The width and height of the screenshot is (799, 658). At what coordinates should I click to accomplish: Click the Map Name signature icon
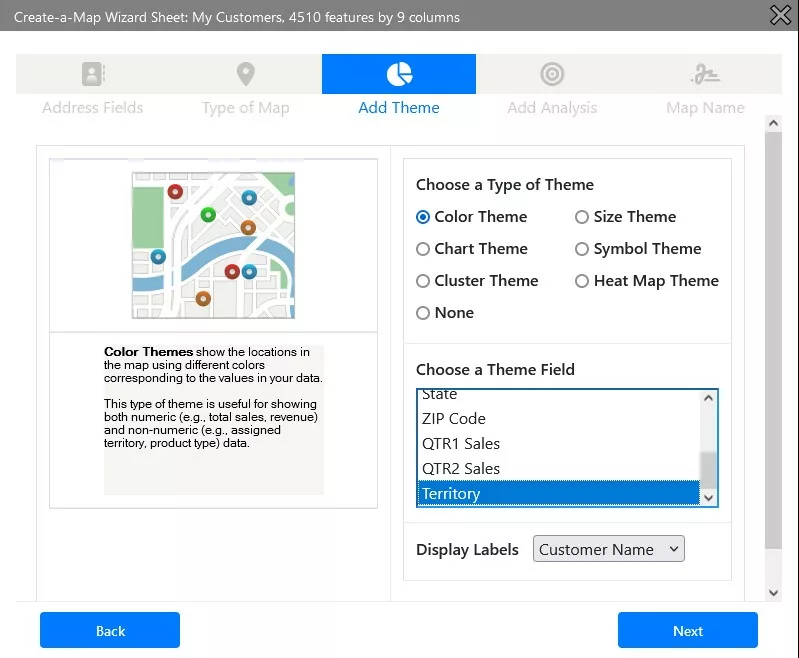point(705,74)
